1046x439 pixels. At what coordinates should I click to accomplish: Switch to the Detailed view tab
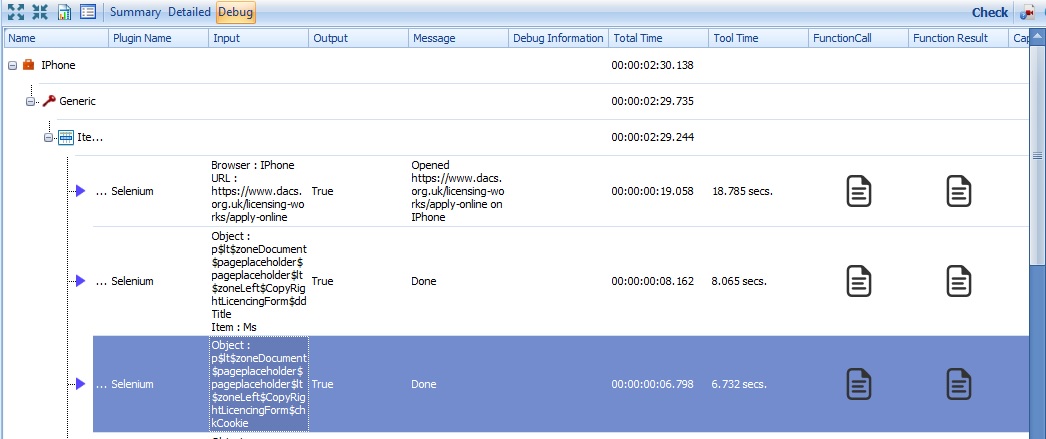[x=189, y=12]
